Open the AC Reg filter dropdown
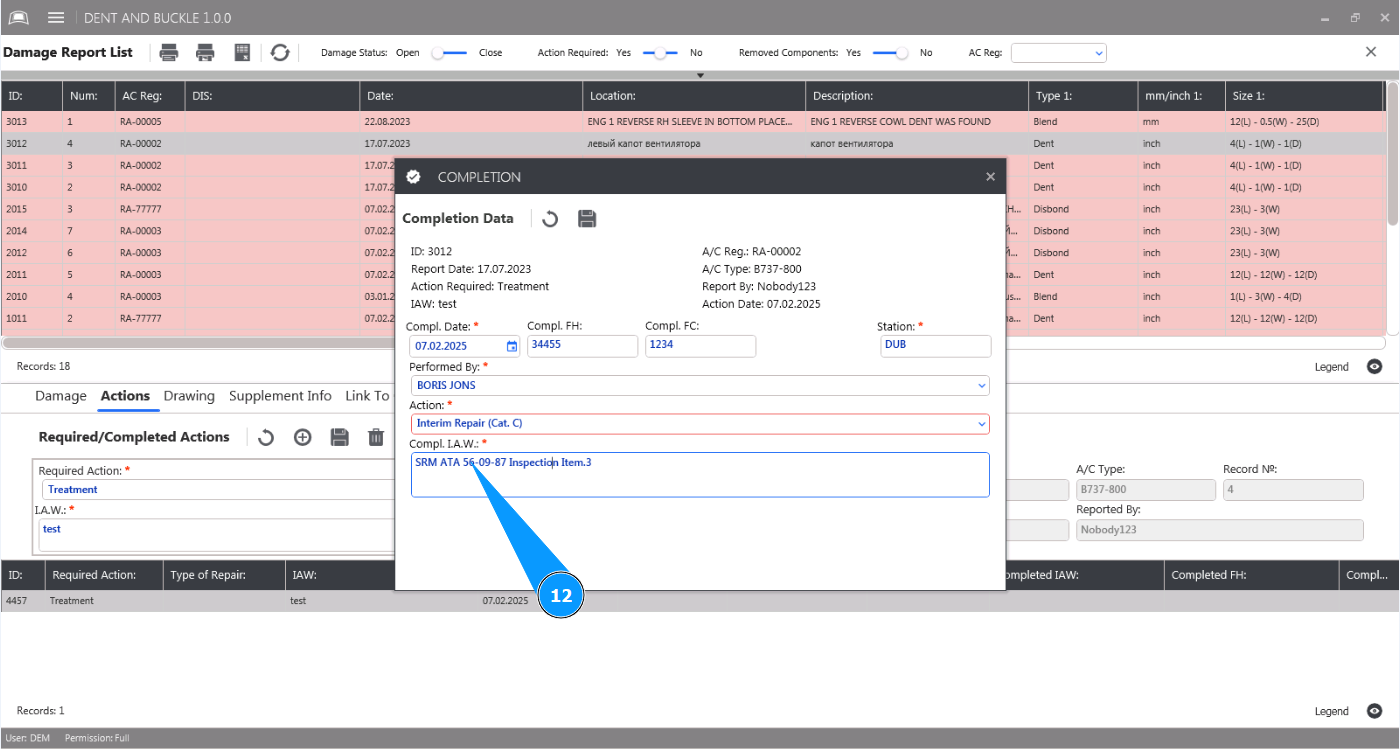1400x749 pixels. (x=1059, y=53)
